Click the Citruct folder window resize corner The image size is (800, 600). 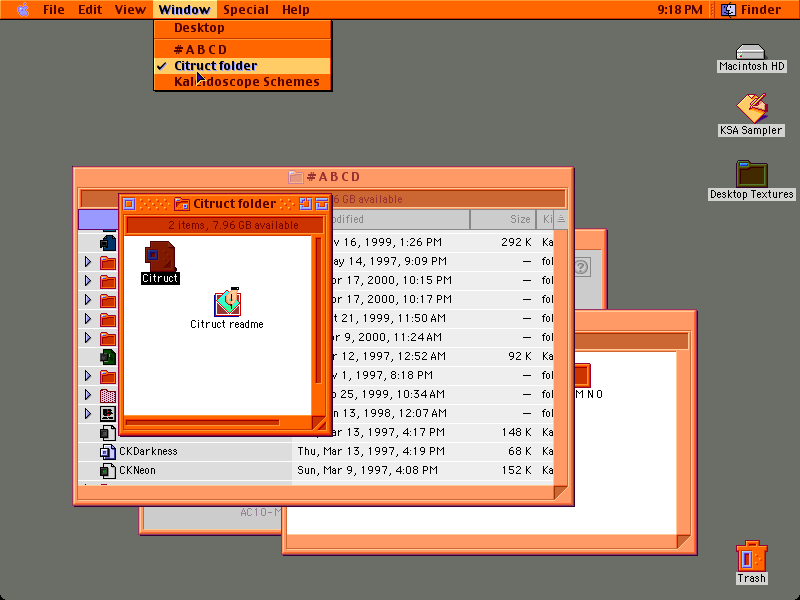tap(319, 423)
